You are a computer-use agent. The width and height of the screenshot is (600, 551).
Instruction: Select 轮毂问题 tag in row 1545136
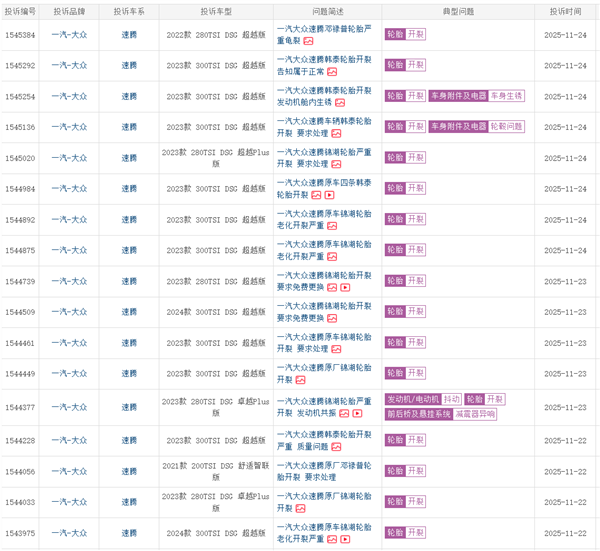click(506, 127)
